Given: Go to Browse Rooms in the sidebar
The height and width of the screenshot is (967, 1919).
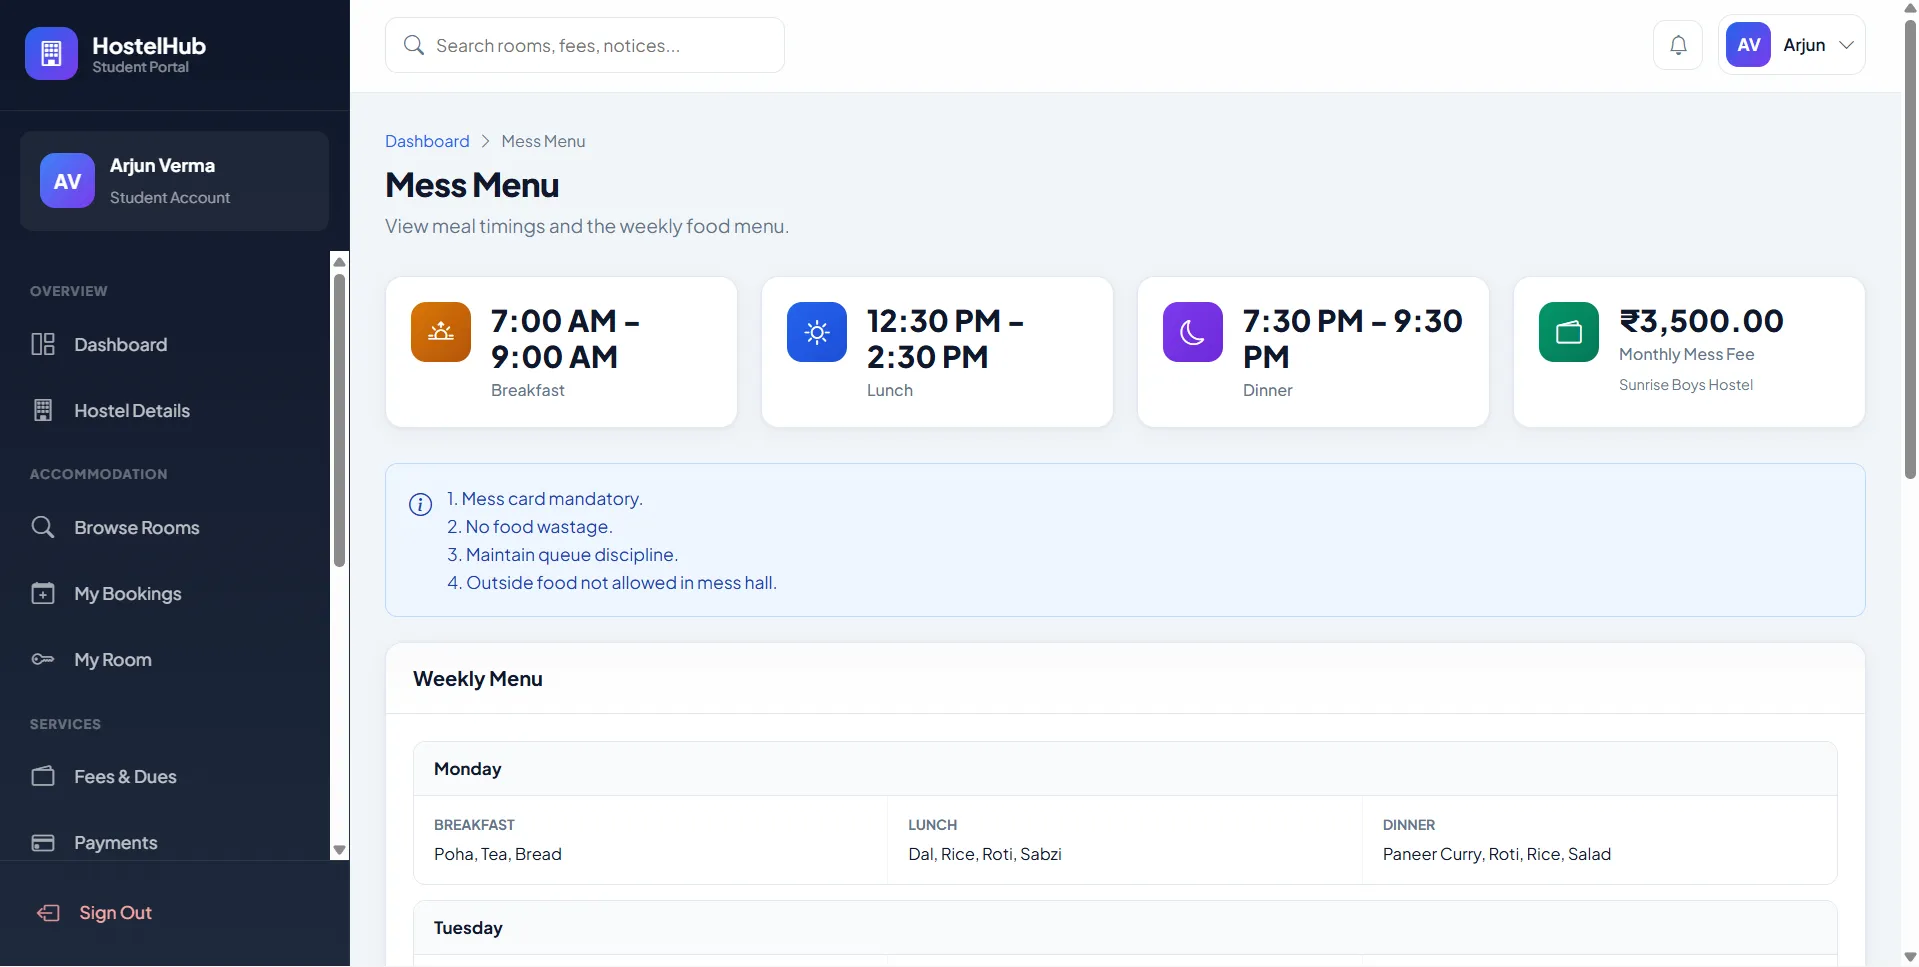Looking at the screenshot, I should point(165,527).
